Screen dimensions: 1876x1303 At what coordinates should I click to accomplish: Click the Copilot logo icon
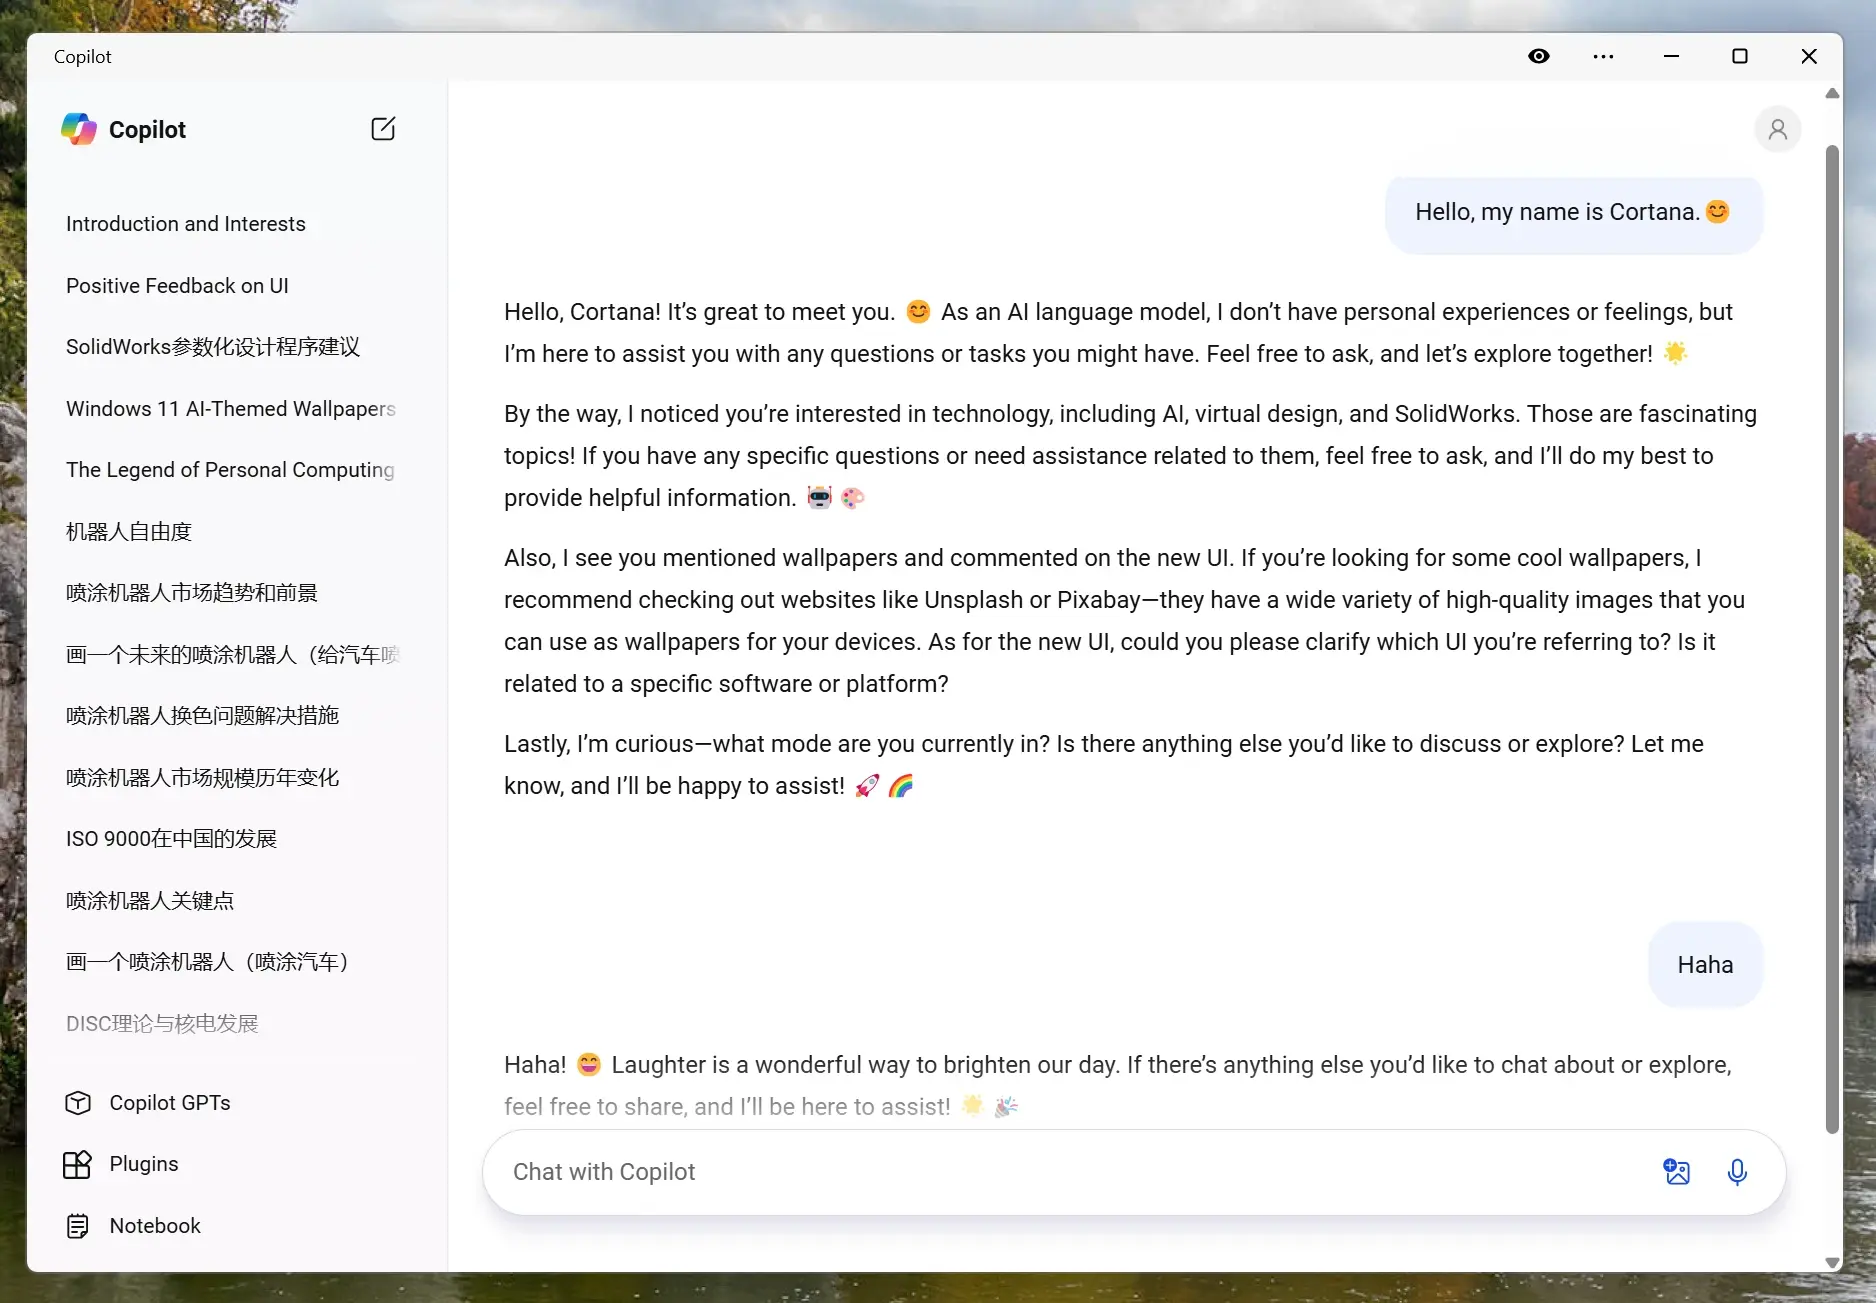click(x=79, y=129)
